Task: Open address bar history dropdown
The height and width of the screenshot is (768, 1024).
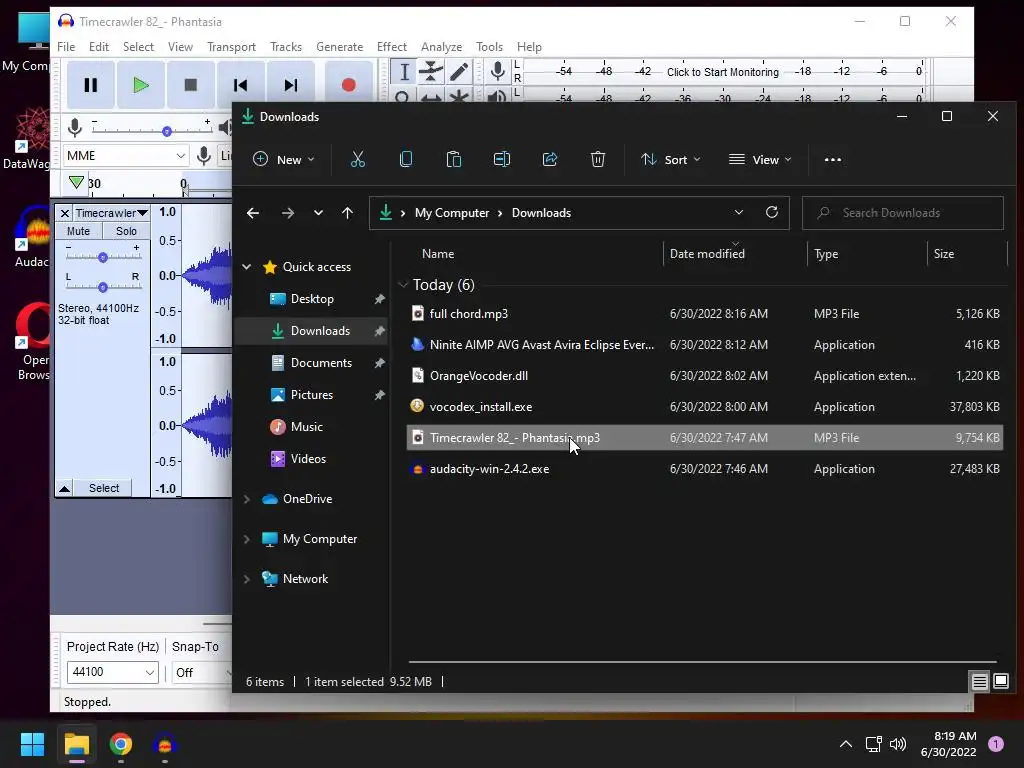Action: click(739, 212)
